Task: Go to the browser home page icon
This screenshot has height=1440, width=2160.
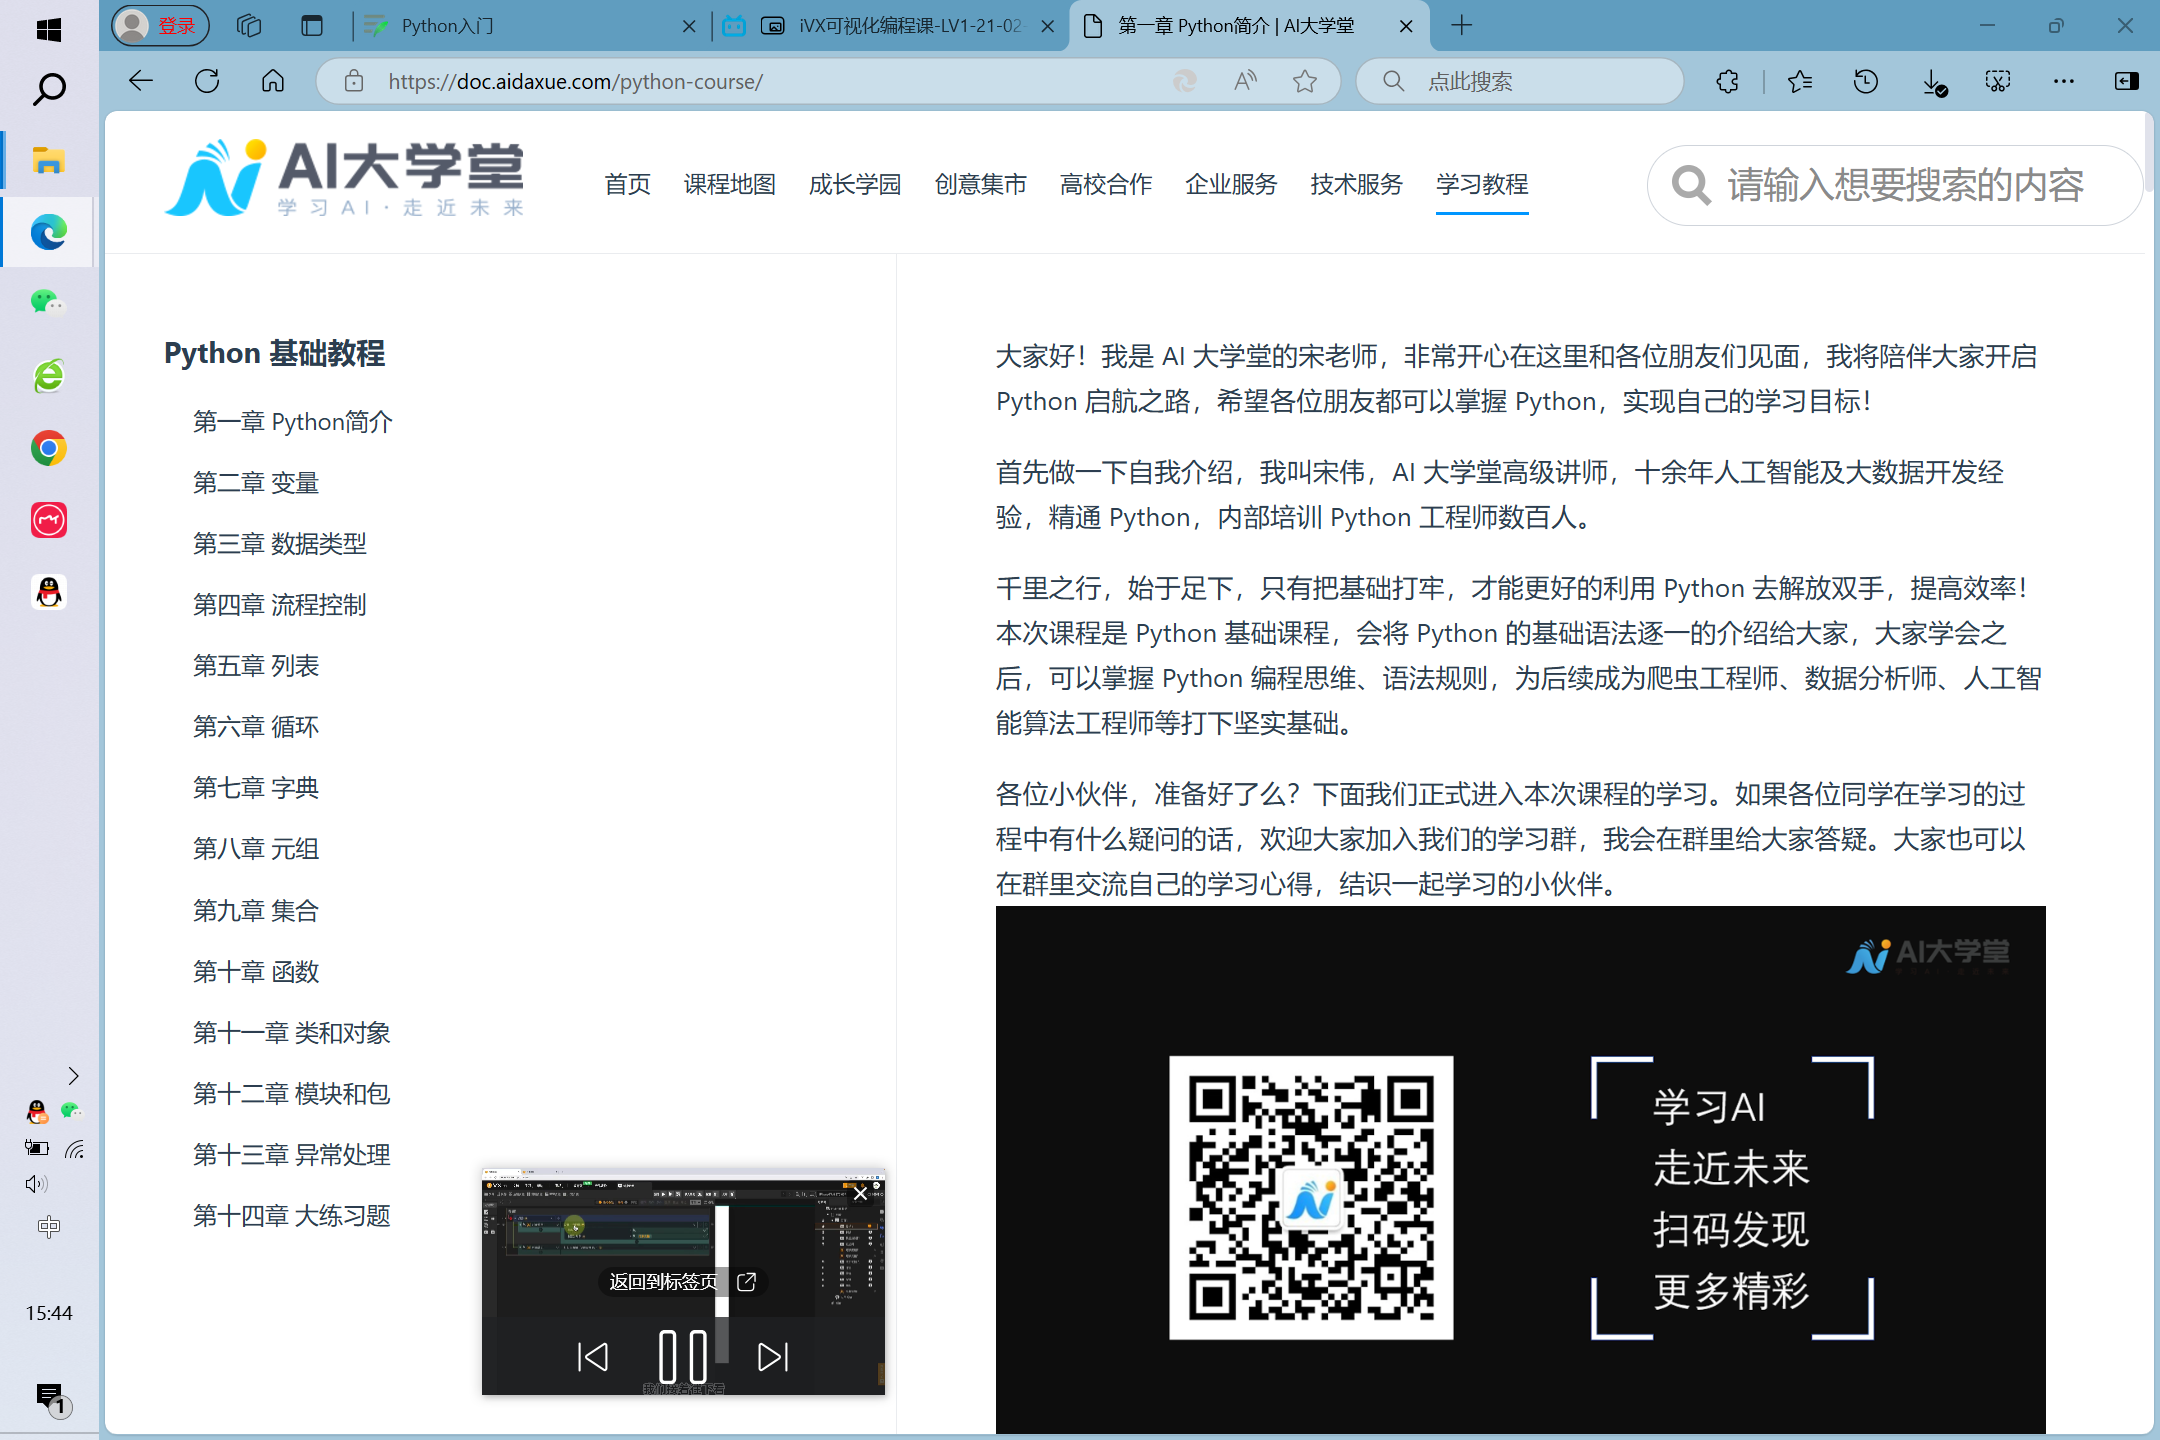Action: point(273,82)
